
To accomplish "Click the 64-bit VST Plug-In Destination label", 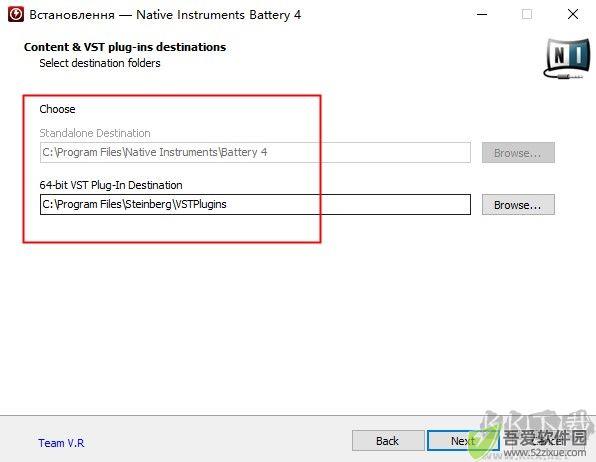I will [111, 185].
